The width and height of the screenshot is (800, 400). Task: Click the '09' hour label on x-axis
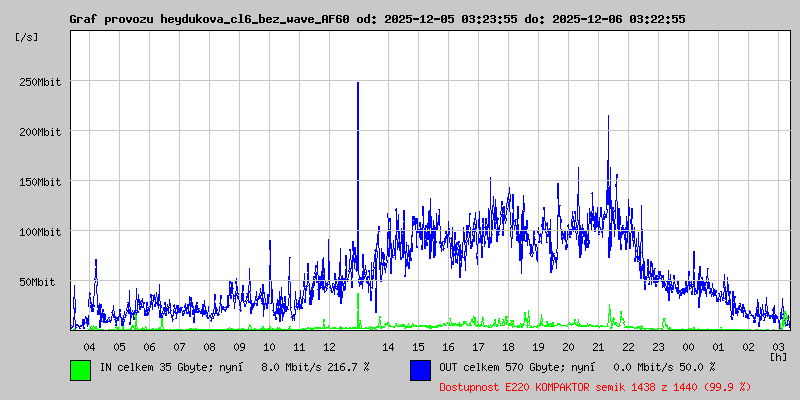coord(239,347)
